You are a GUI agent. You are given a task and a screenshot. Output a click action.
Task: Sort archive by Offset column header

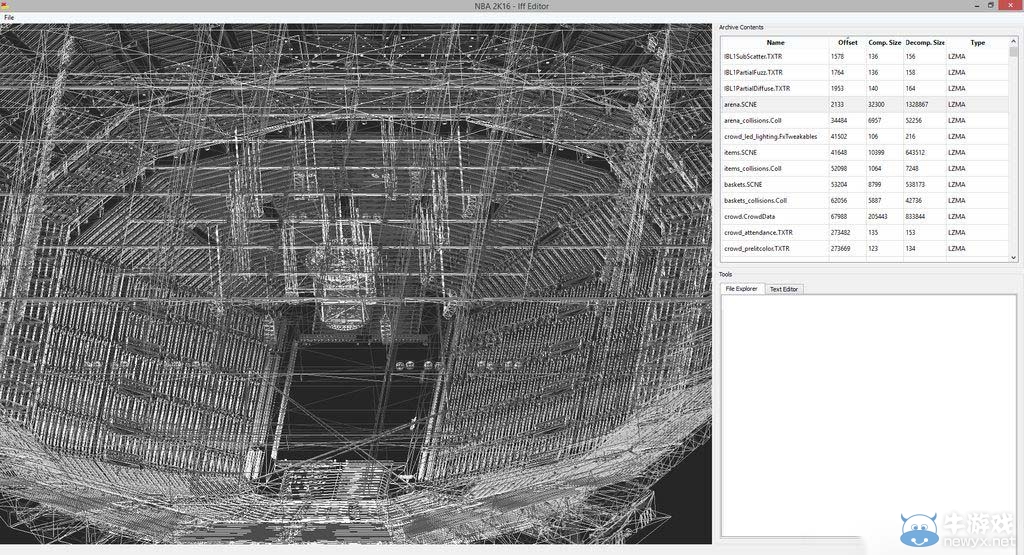click(848, 42)
